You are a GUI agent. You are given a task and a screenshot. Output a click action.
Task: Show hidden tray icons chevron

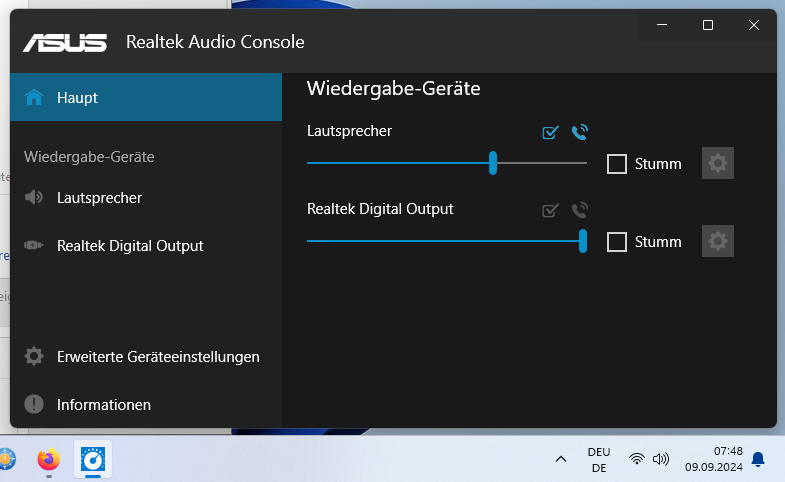click(x=561, y=459)
